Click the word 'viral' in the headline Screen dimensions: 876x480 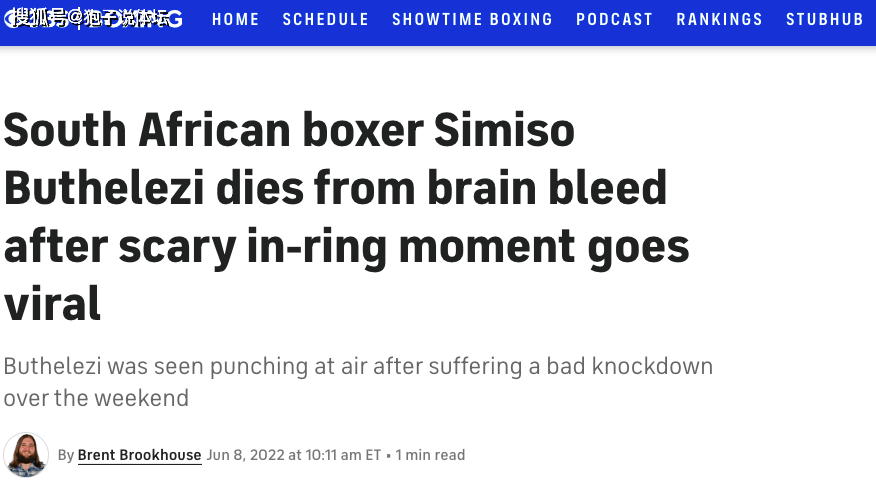pos(52,303)
